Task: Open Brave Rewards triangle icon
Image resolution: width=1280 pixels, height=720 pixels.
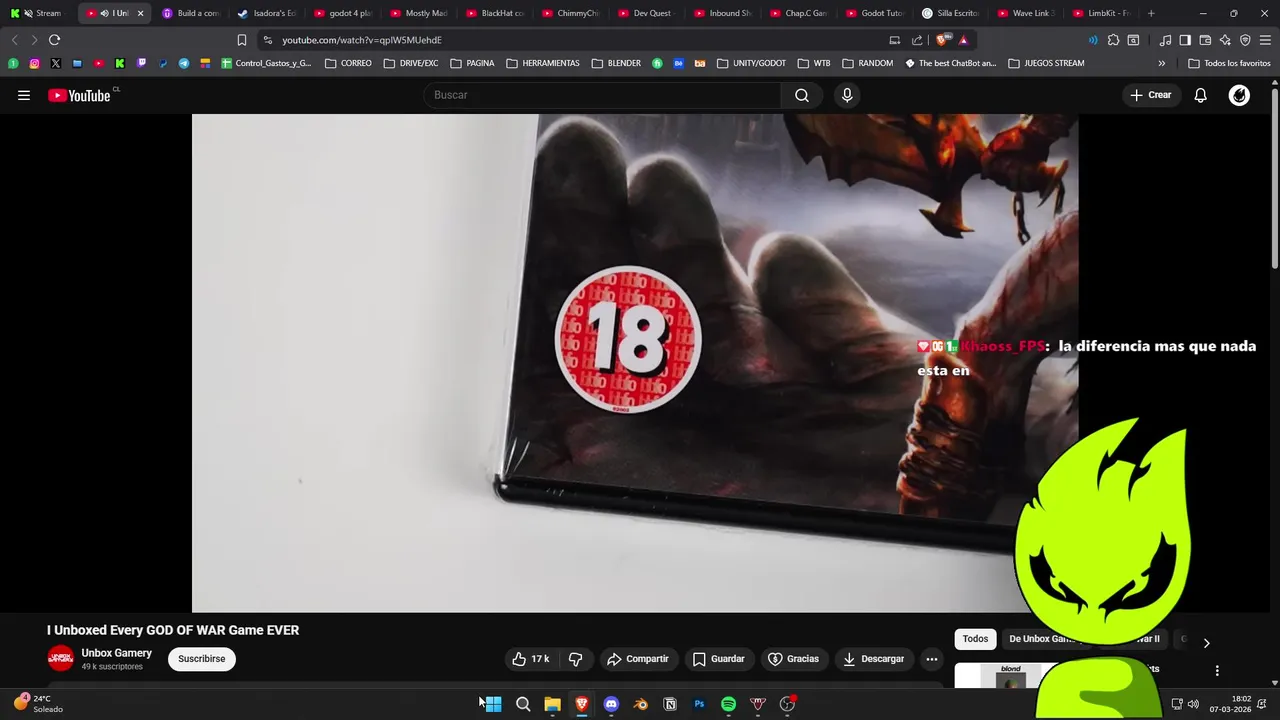Action: [x=963, y=40]
